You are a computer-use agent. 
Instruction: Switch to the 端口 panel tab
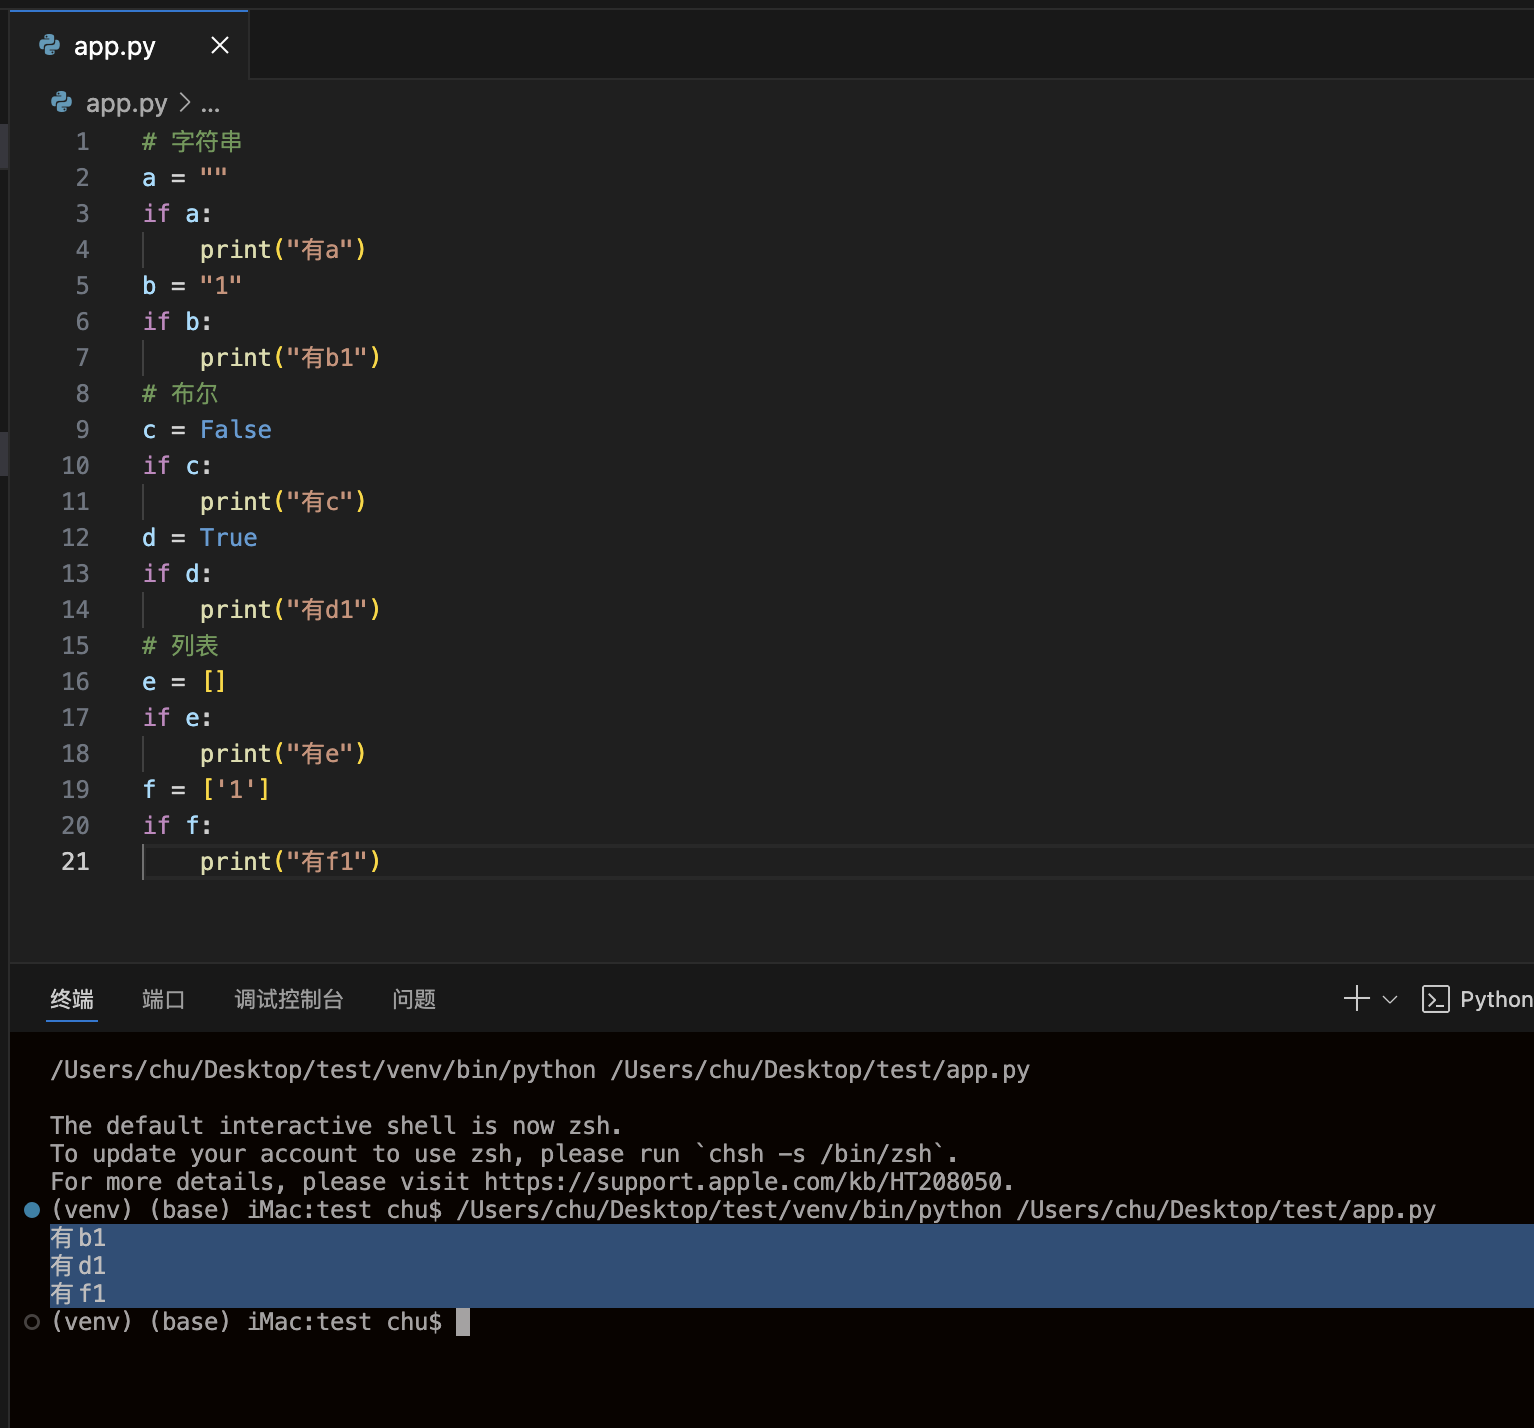coord(163,999)
